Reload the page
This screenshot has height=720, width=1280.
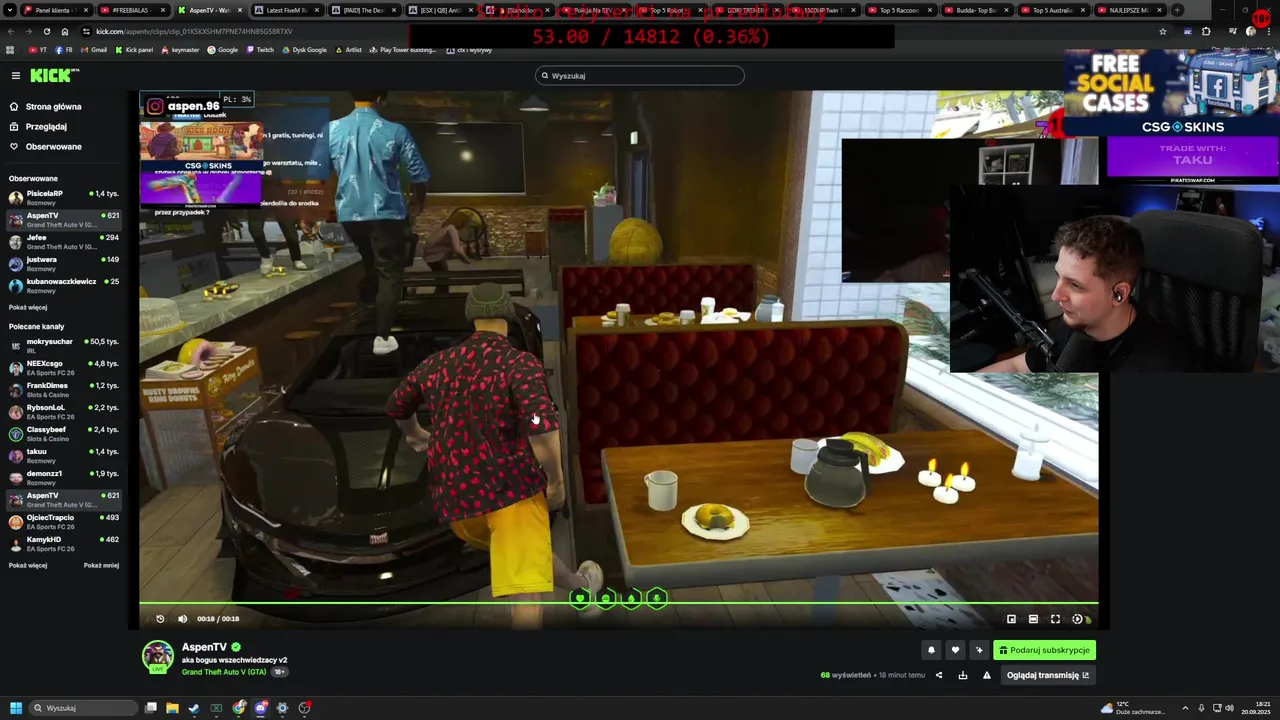46,31
